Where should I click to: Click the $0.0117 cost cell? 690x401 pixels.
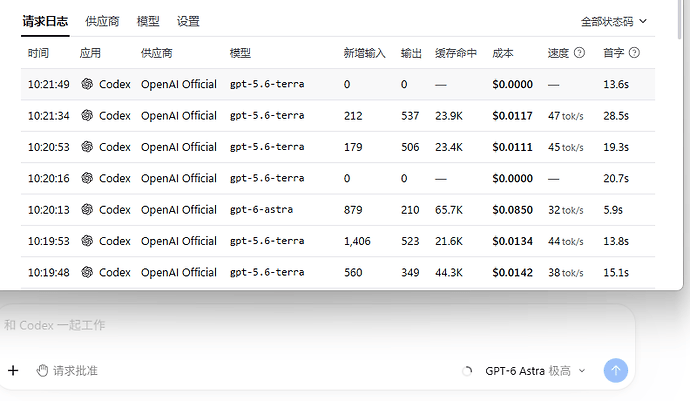pos(512,116)
